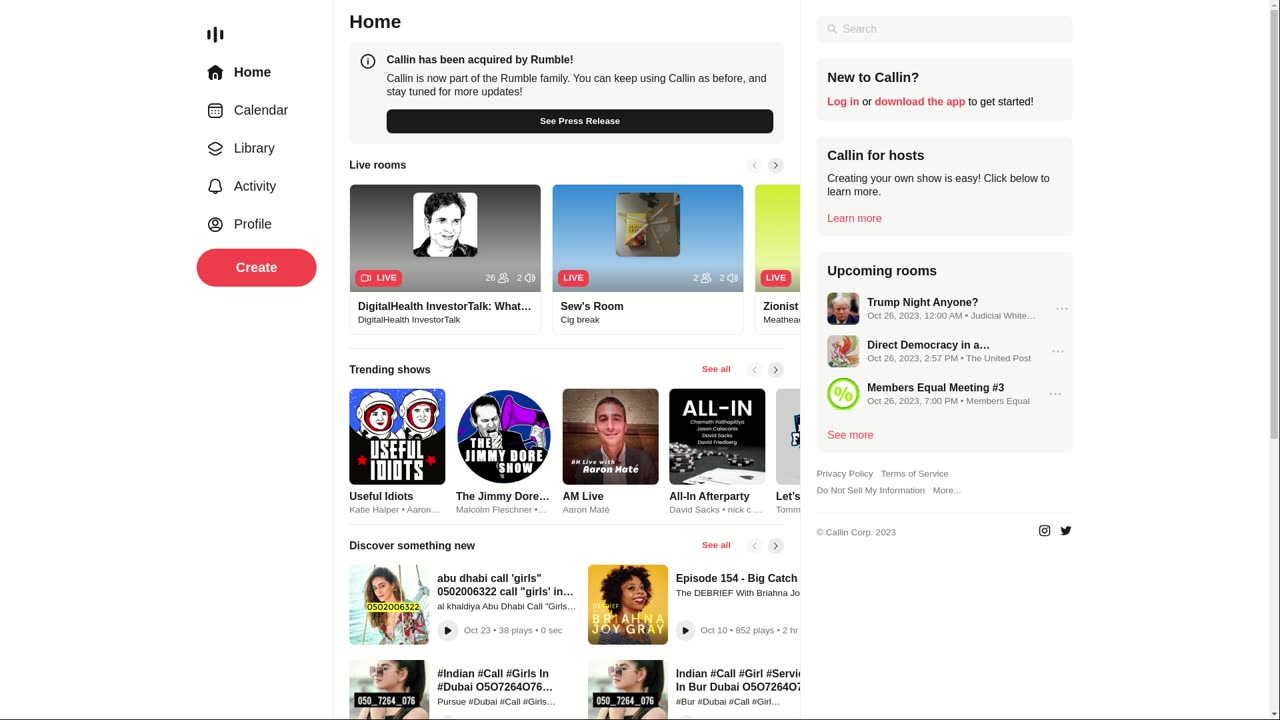Play the abu dhabi call episode
Viewport: 1280px width, 720px height.
pos(448,630)
